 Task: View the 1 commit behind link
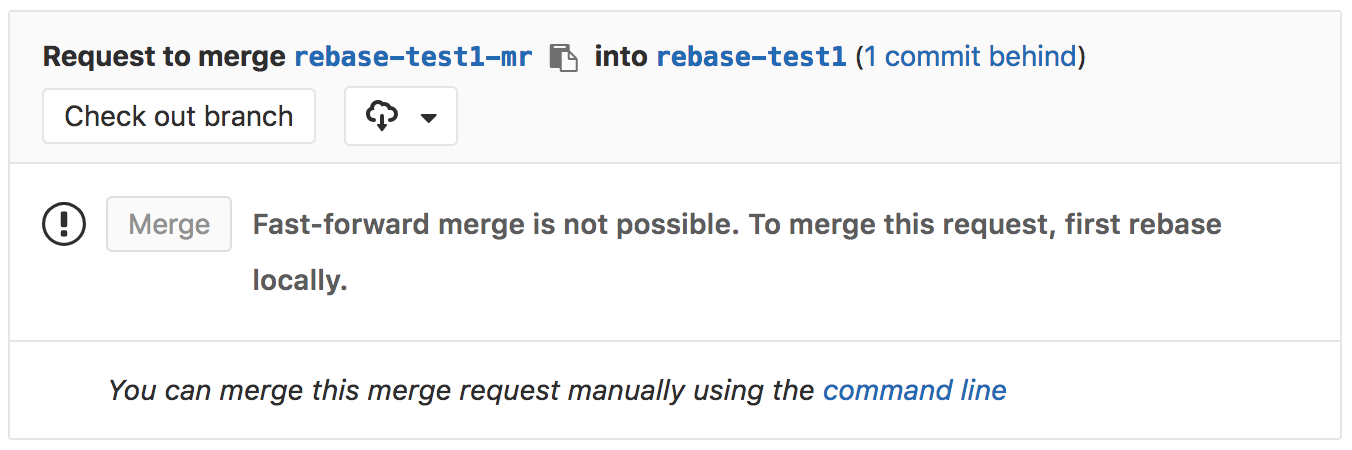970,57
